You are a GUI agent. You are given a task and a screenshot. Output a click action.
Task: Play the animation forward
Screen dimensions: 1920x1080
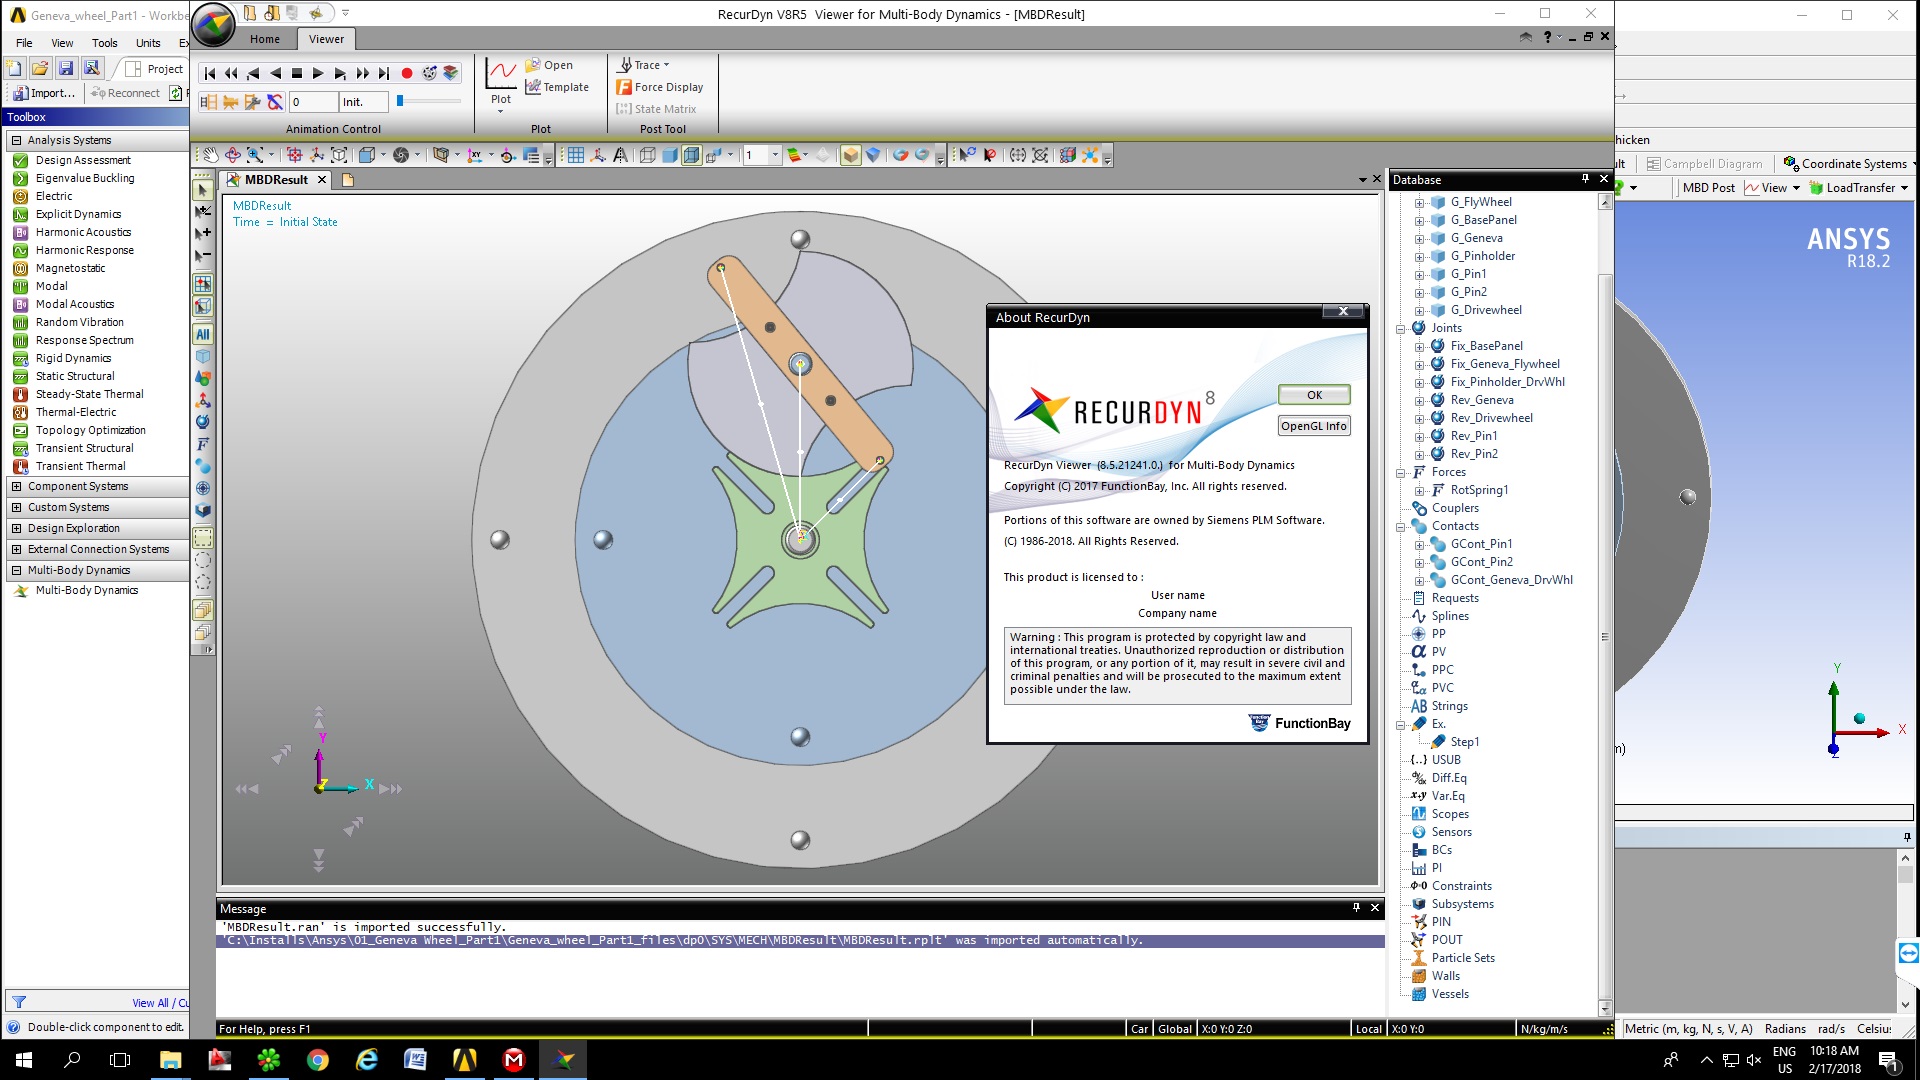click(318, 73)
